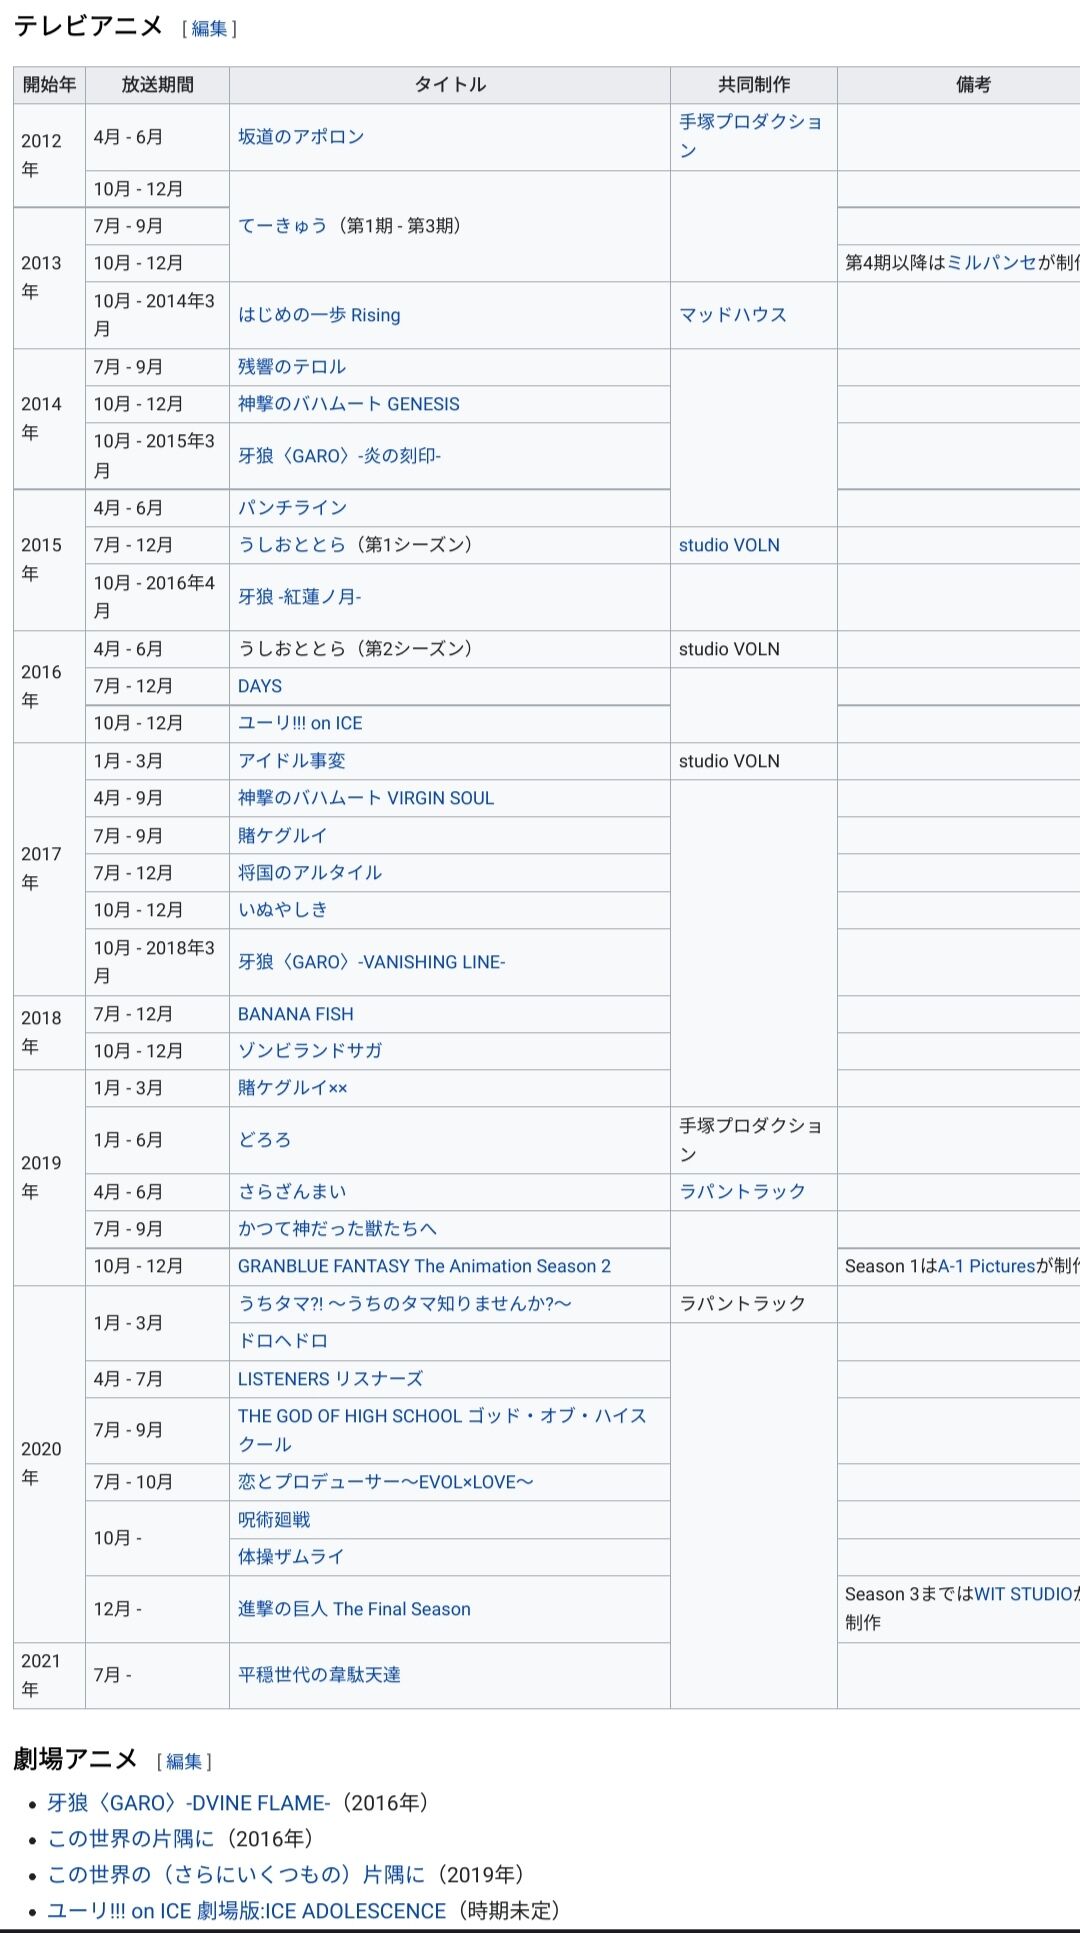Open the 牙狼 -紅蓮ノ月- link
The height and width of the screenshot is (1933, 1080).
coord(300,597)
